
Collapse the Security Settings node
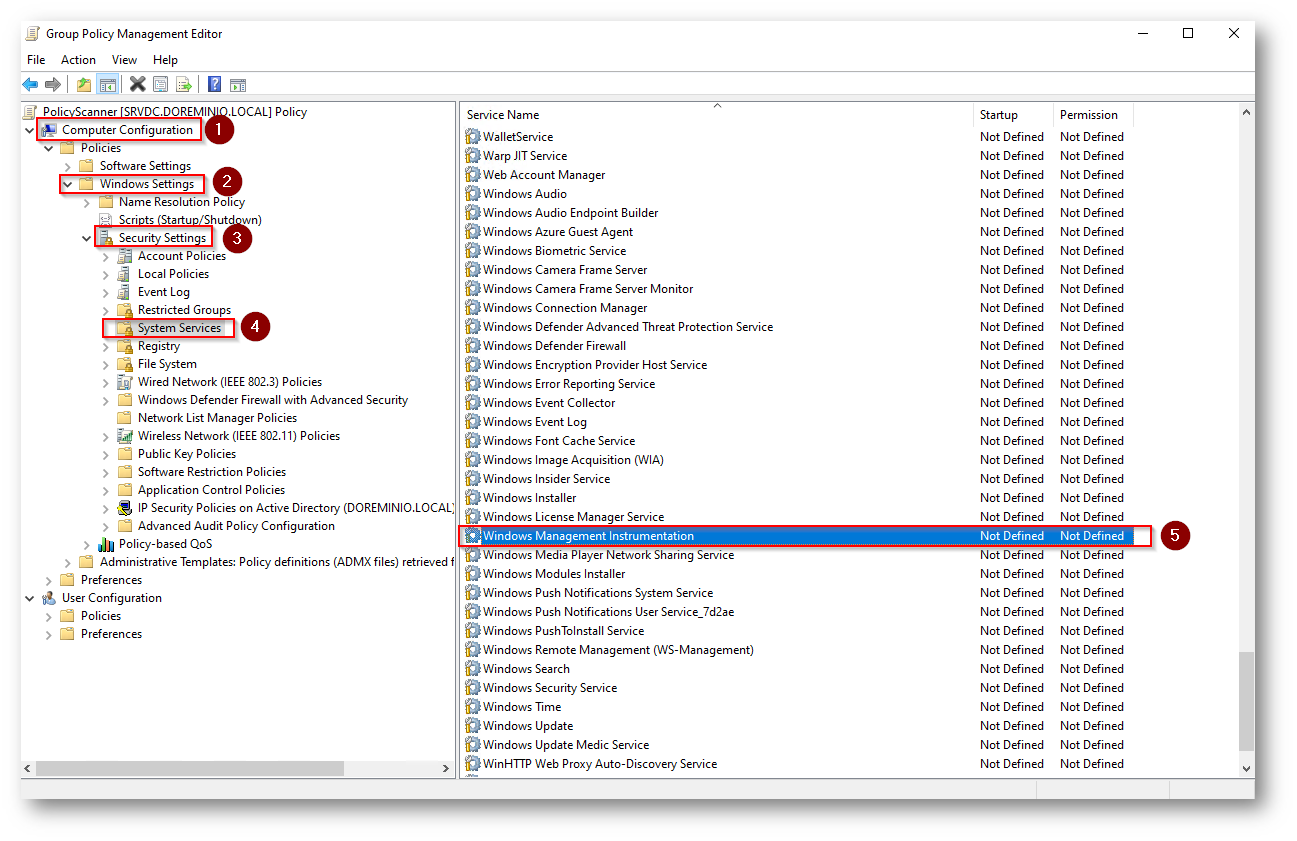(x=86, y=238)
